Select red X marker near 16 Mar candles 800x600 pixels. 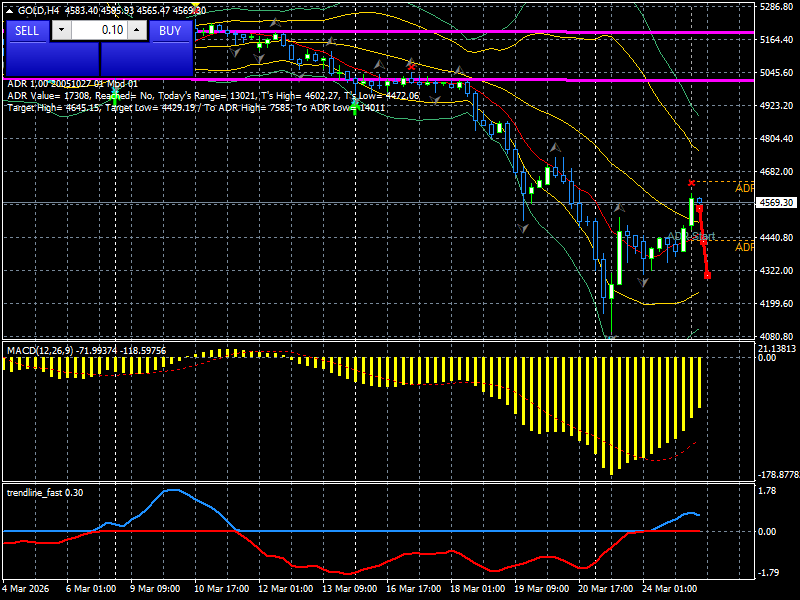click(x=411, y=67)
